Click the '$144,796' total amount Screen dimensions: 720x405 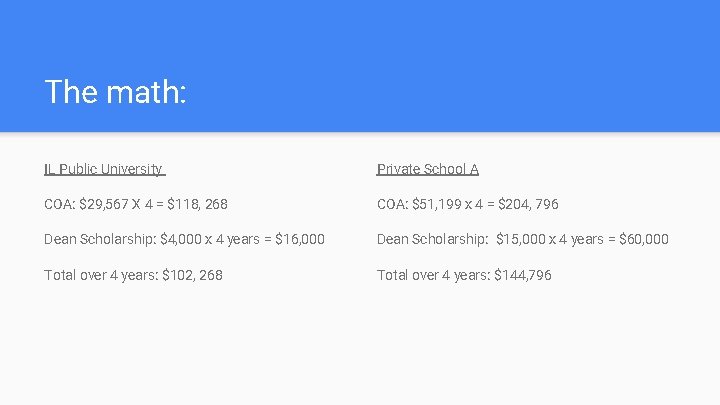coord(523,275)
